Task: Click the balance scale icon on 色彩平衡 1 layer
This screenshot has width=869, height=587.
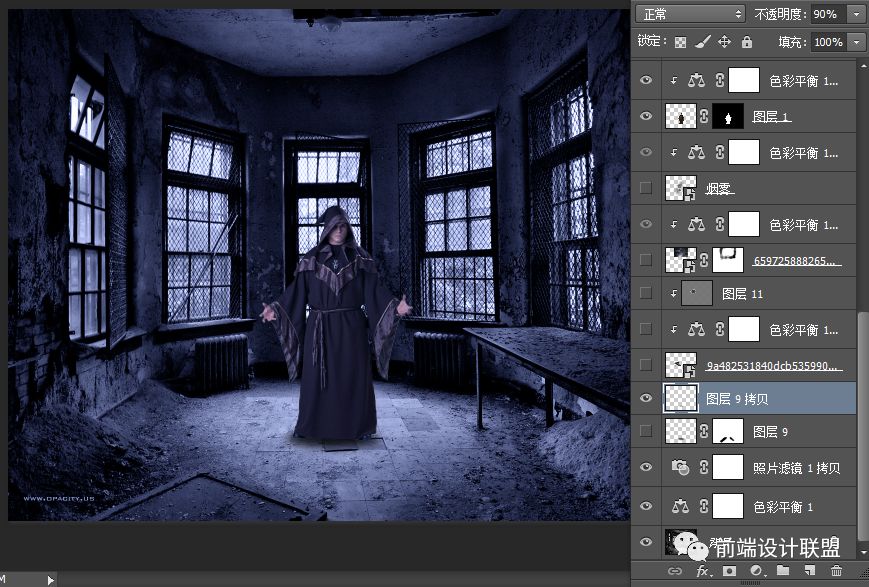Action: (681, 506)
